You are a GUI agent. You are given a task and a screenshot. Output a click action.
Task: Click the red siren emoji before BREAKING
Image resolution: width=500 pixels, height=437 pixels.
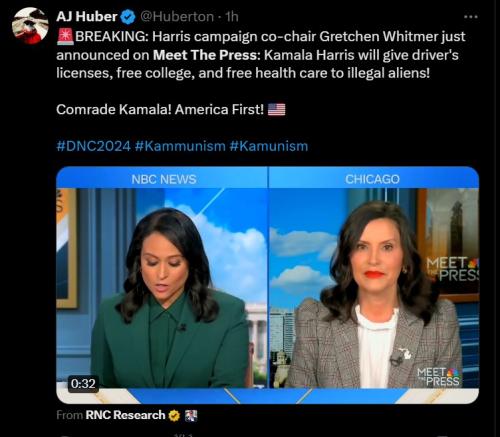click(x=65, y=37)
